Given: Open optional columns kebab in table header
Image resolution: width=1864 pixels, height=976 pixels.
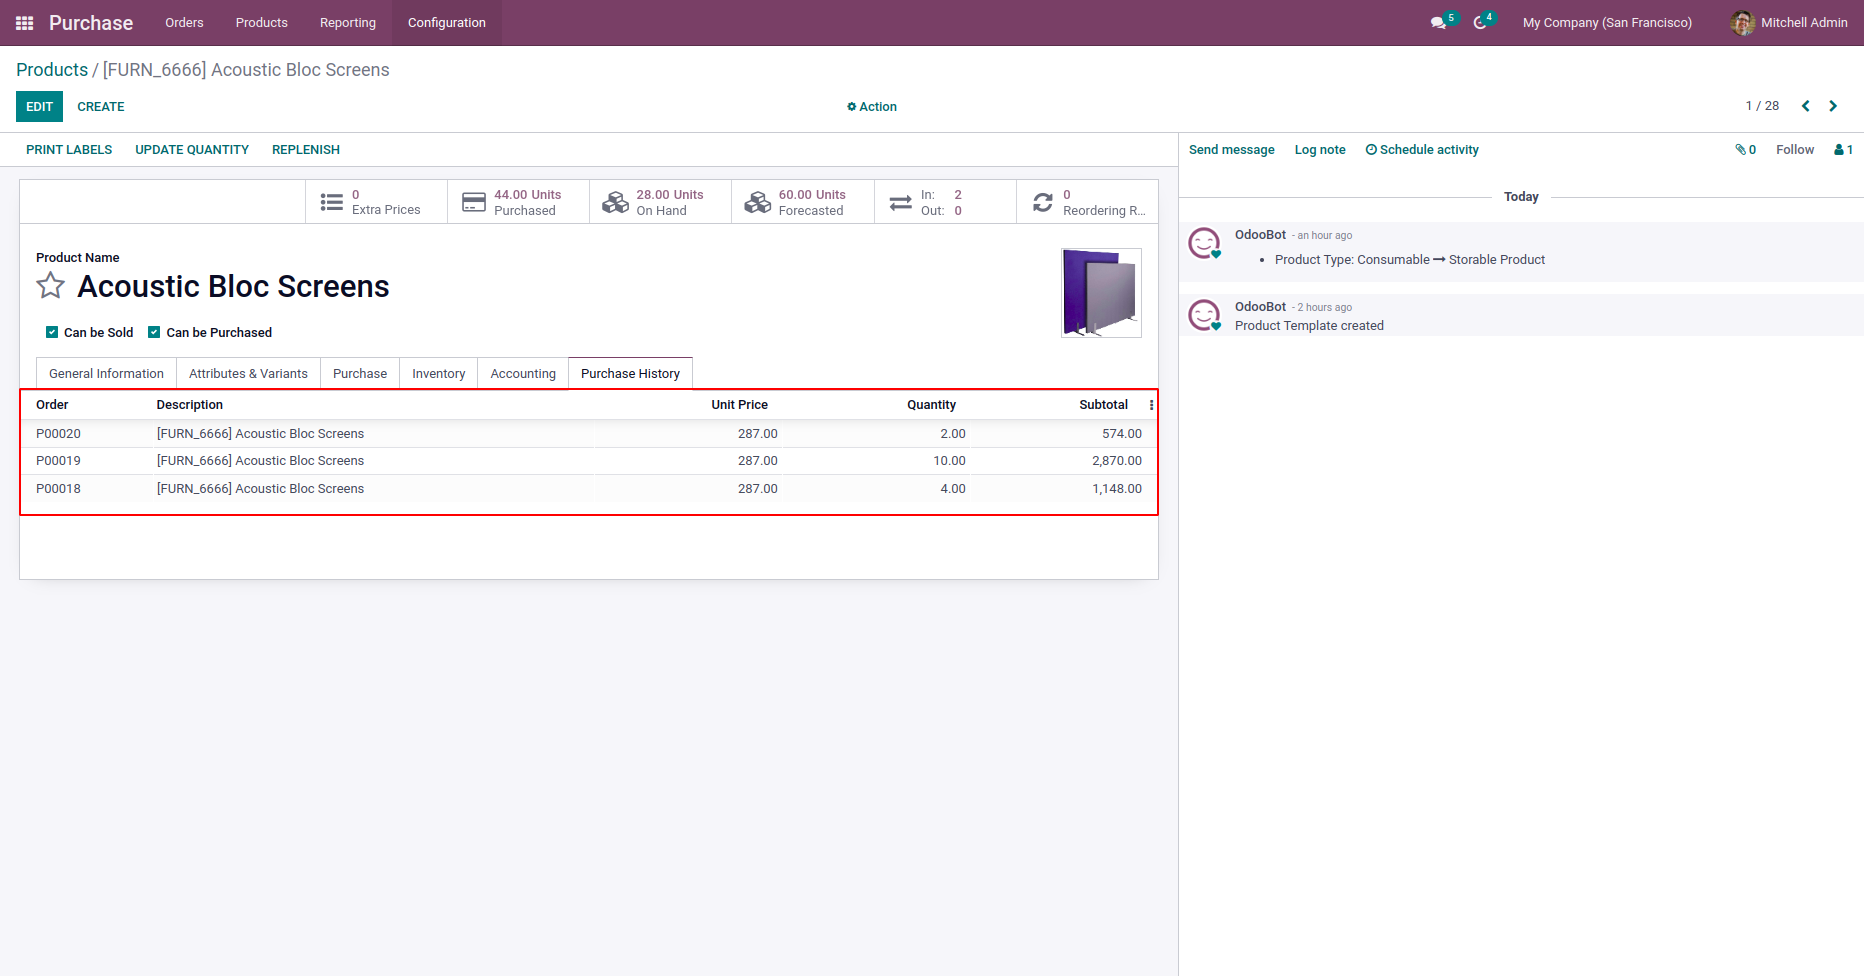Looking at the screenshot, I should [x=1151, y=405].
